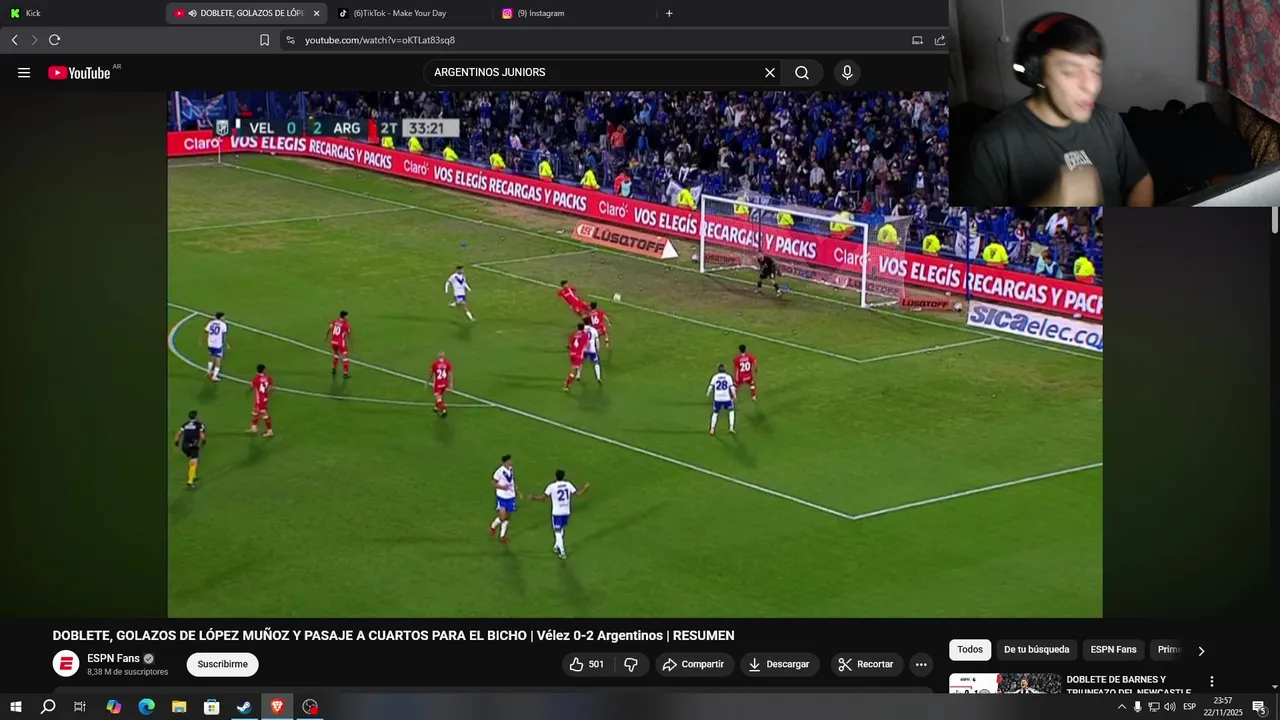The width and height of the screenshot is (1280, 720).
Task: Clear the ARGENTINOS JUNIORS search text
Action: (x=770, y=73)
